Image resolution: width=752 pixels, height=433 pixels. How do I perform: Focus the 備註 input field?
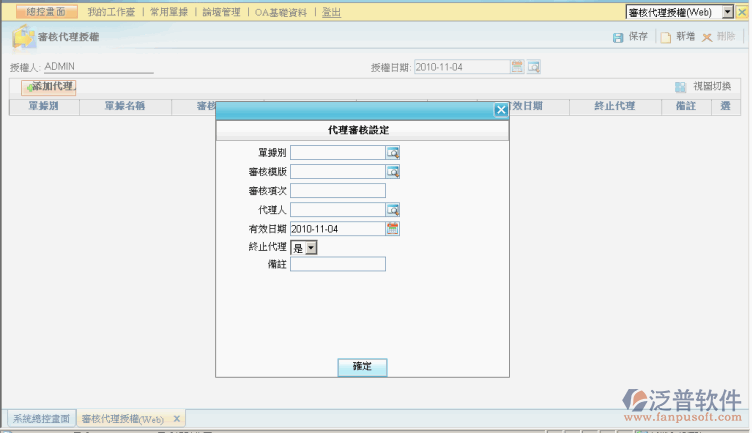pyautogui.click(x=338, y=264)
